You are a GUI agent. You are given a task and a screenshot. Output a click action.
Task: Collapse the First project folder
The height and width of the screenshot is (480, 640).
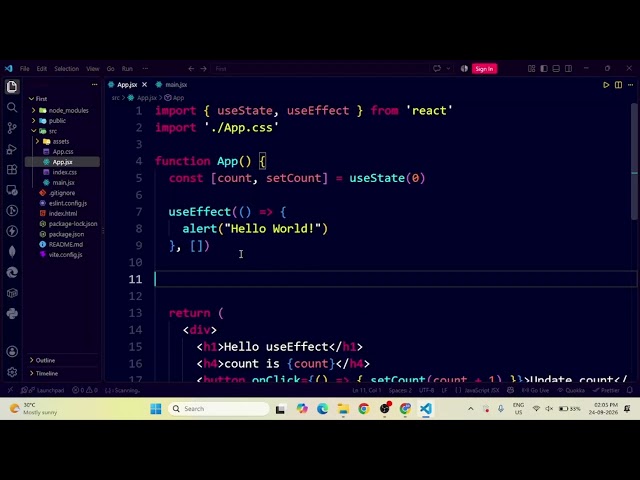coord(38,99)
